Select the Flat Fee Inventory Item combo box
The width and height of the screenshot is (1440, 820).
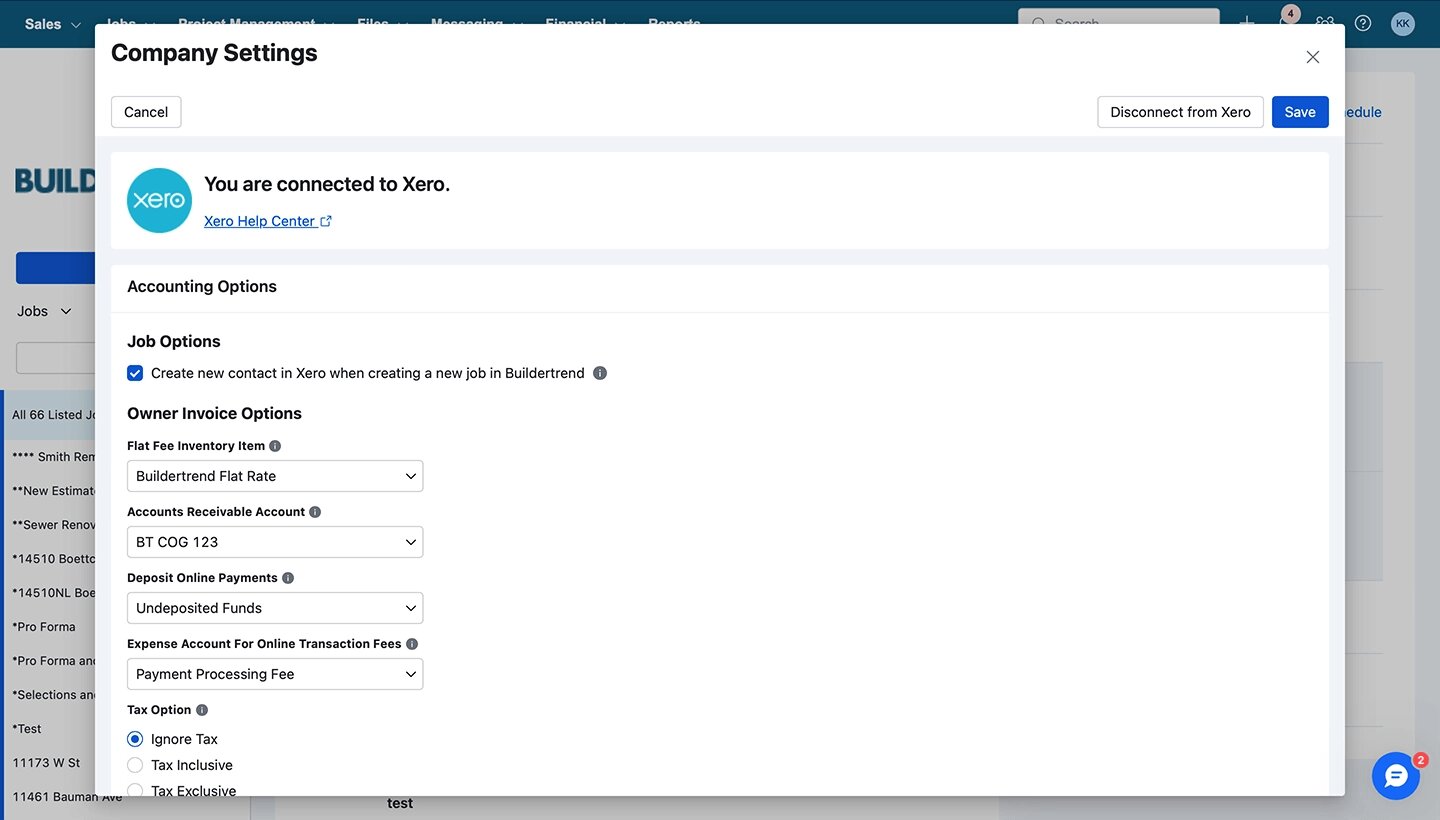tap(274, 475)
